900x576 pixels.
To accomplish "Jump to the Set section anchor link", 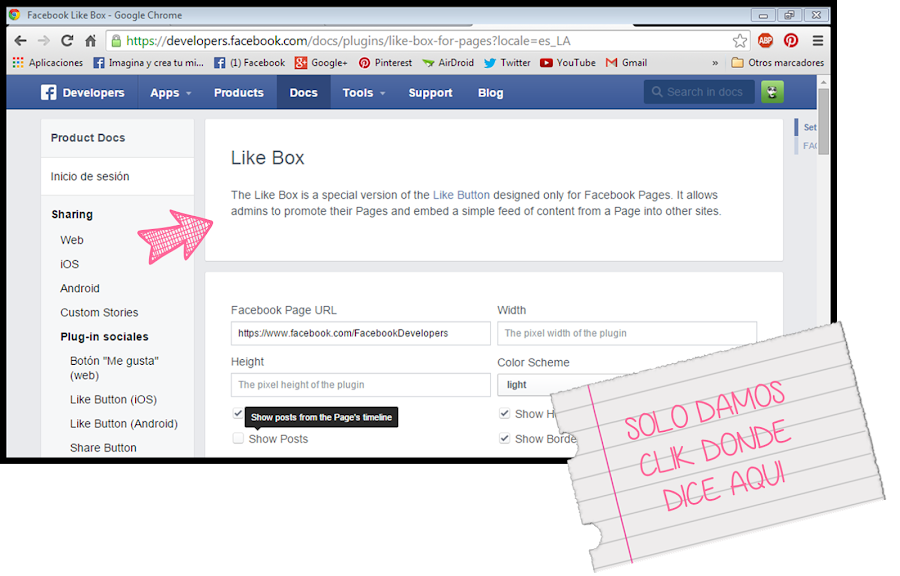I will coord(809,127).
